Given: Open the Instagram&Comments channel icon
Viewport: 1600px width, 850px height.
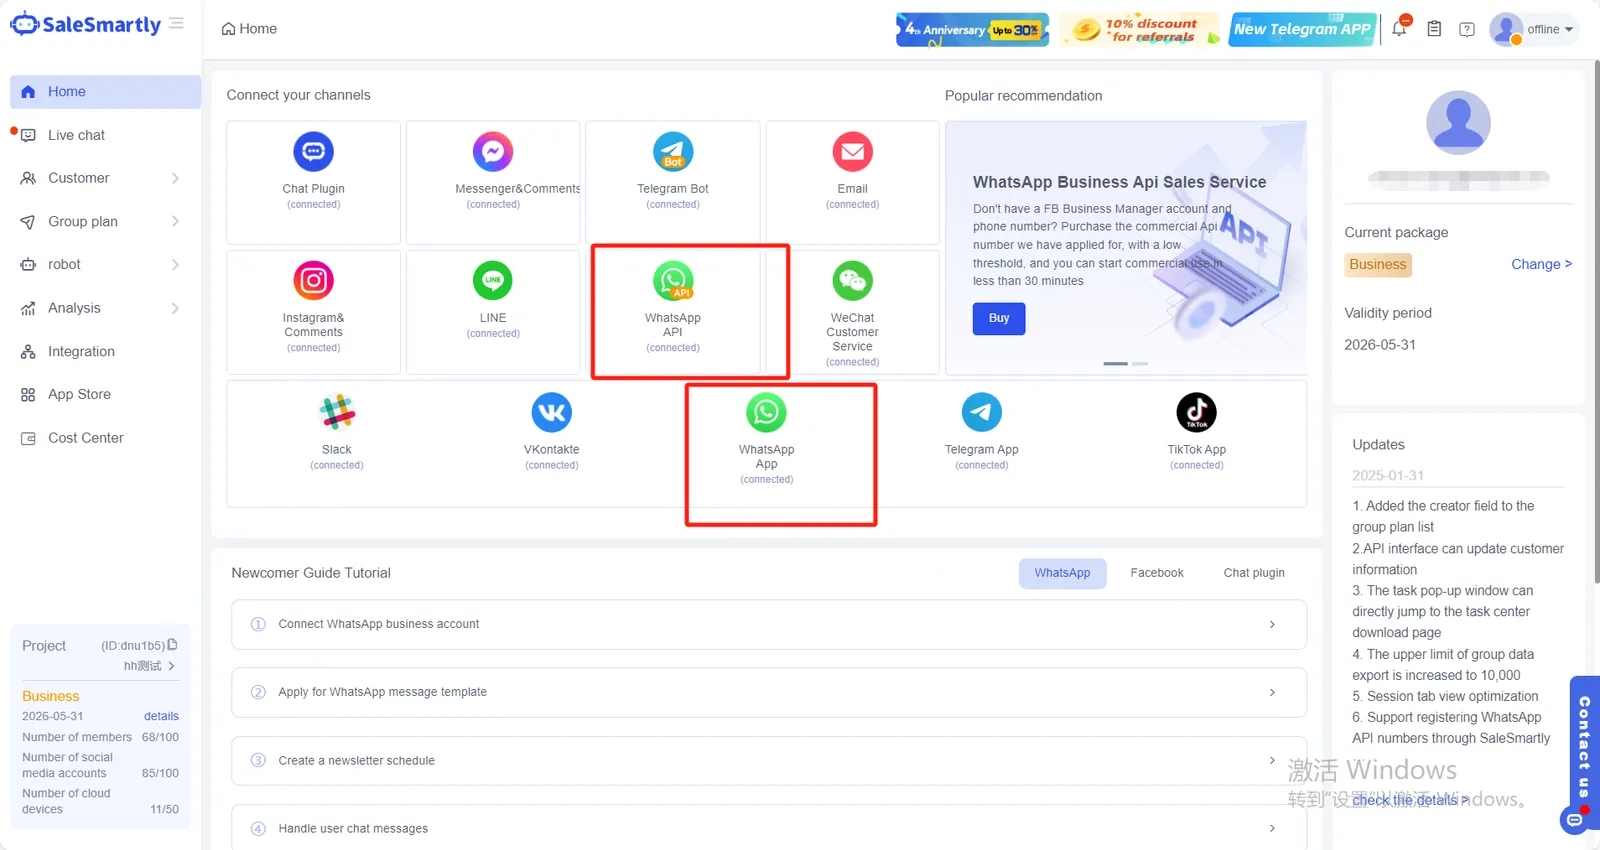Looking at the screenshot, I should (313, 281).
